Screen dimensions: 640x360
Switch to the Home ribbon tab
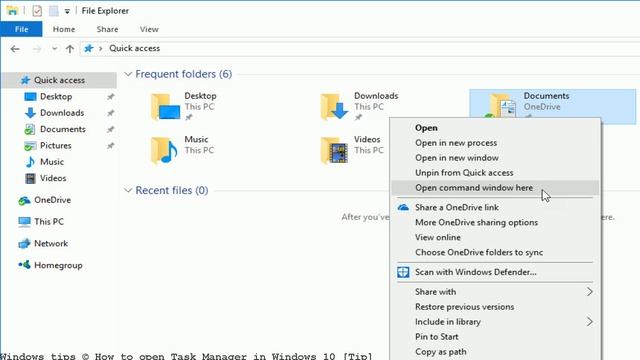coord(64,29)
